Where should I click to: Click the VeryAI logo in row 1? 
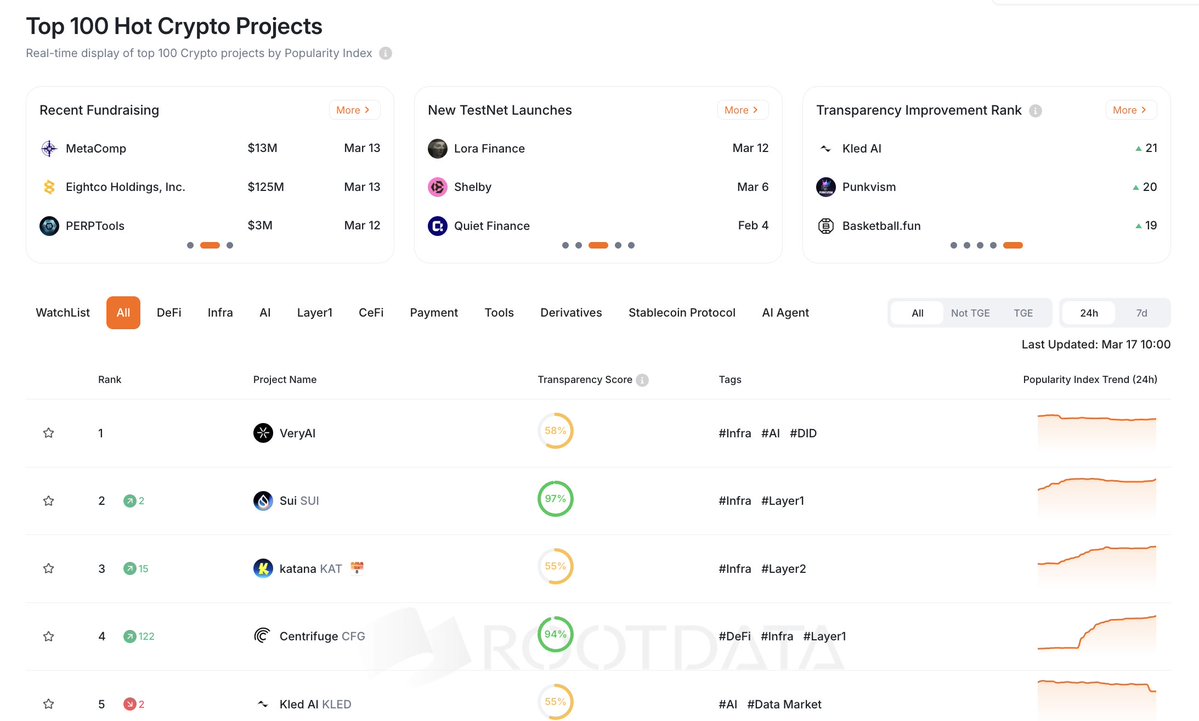263,433
